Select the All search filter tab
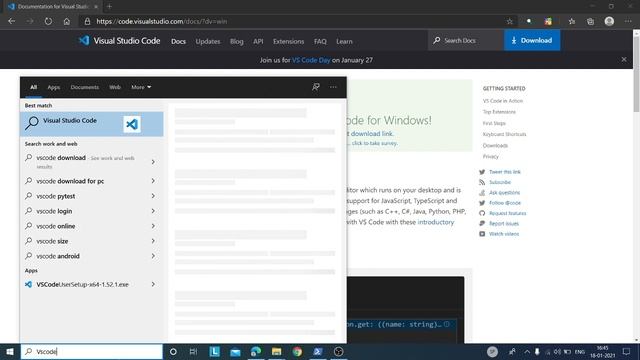The height and width of the screenshot is (360, 640). coord(33,87)
